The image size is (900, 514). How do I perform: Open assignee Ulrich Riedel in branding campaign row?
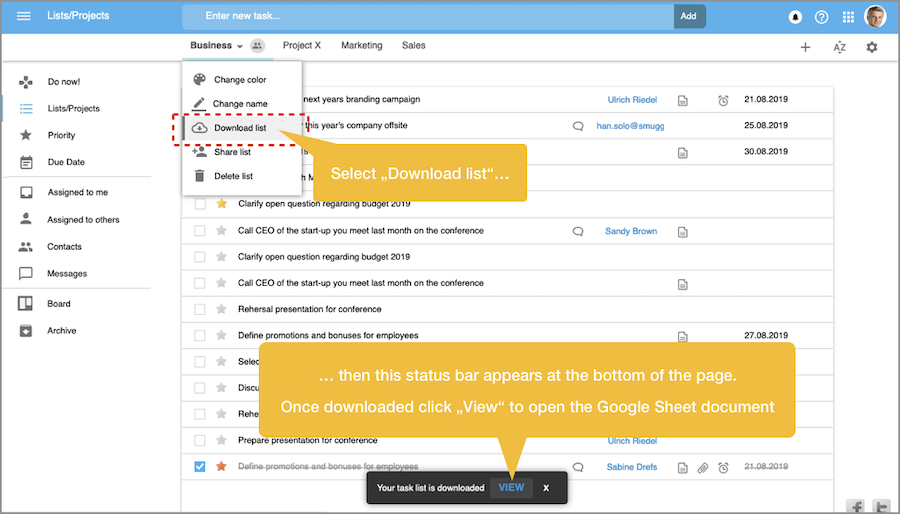pyautogui.click(x=633, y=100)
